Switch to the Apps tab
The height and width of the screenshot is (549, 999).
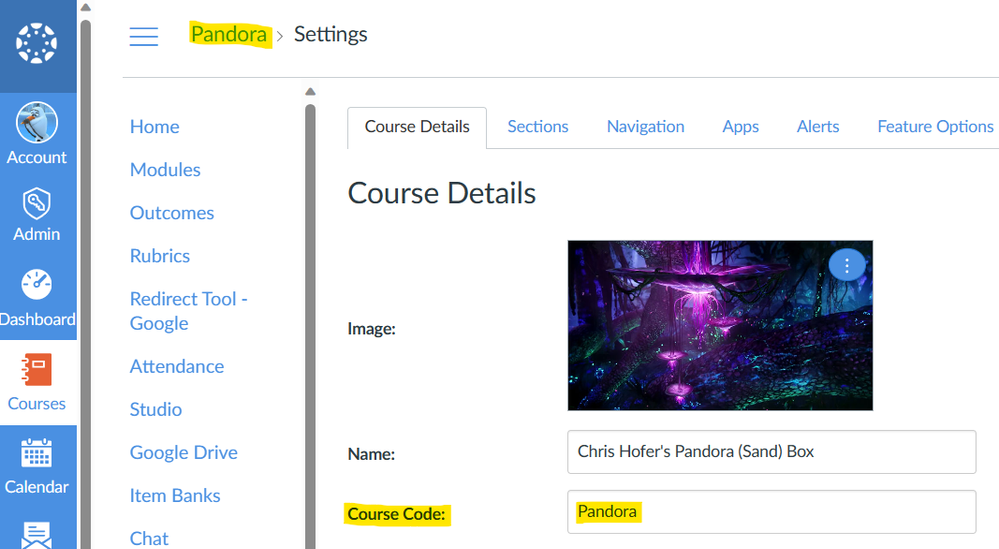pyautogui.click(x=740, y=127)
